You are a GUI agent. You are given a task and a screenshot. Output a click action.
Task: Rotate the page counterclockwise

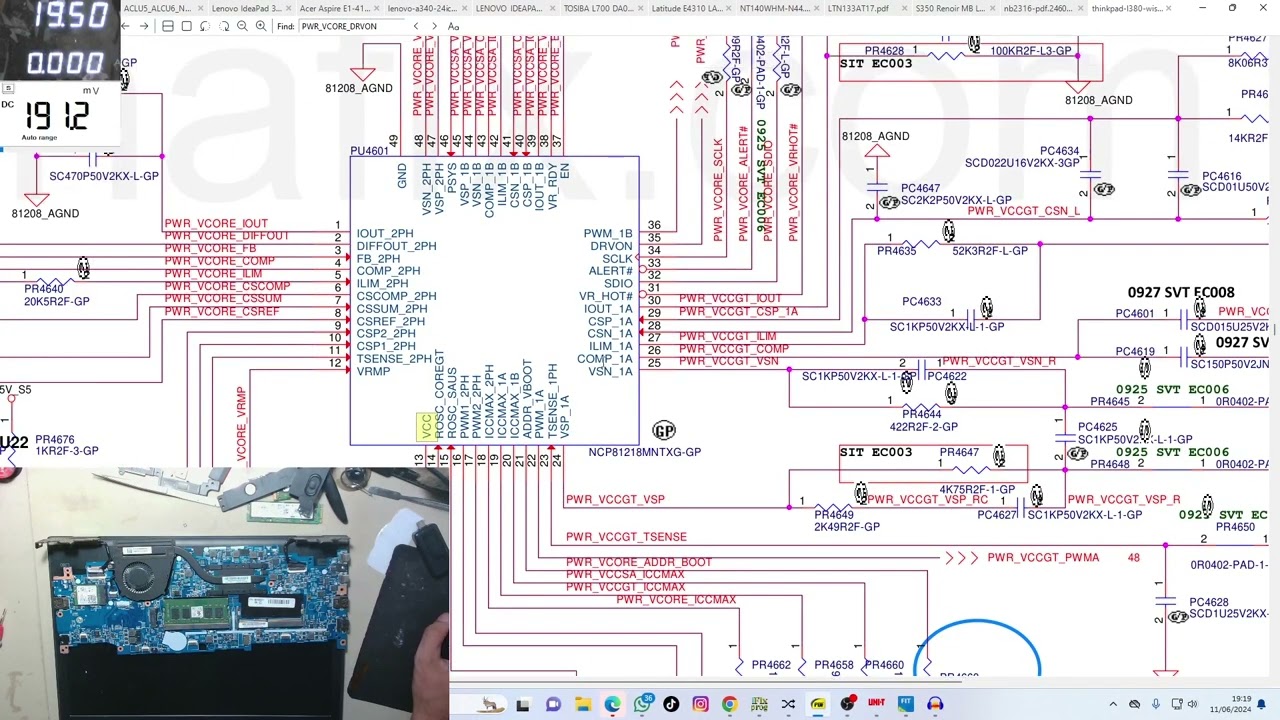[205, 26]
